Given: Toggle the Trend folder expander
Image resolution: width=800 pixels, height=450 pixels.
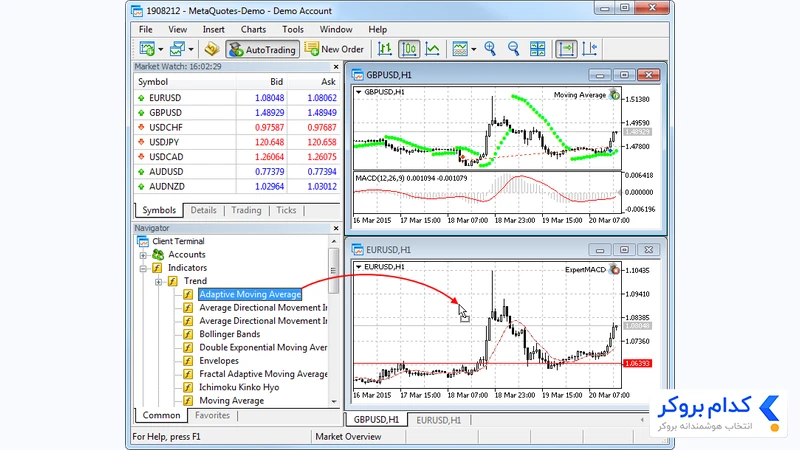Looking at the screenshot, I should click(159, 281).
